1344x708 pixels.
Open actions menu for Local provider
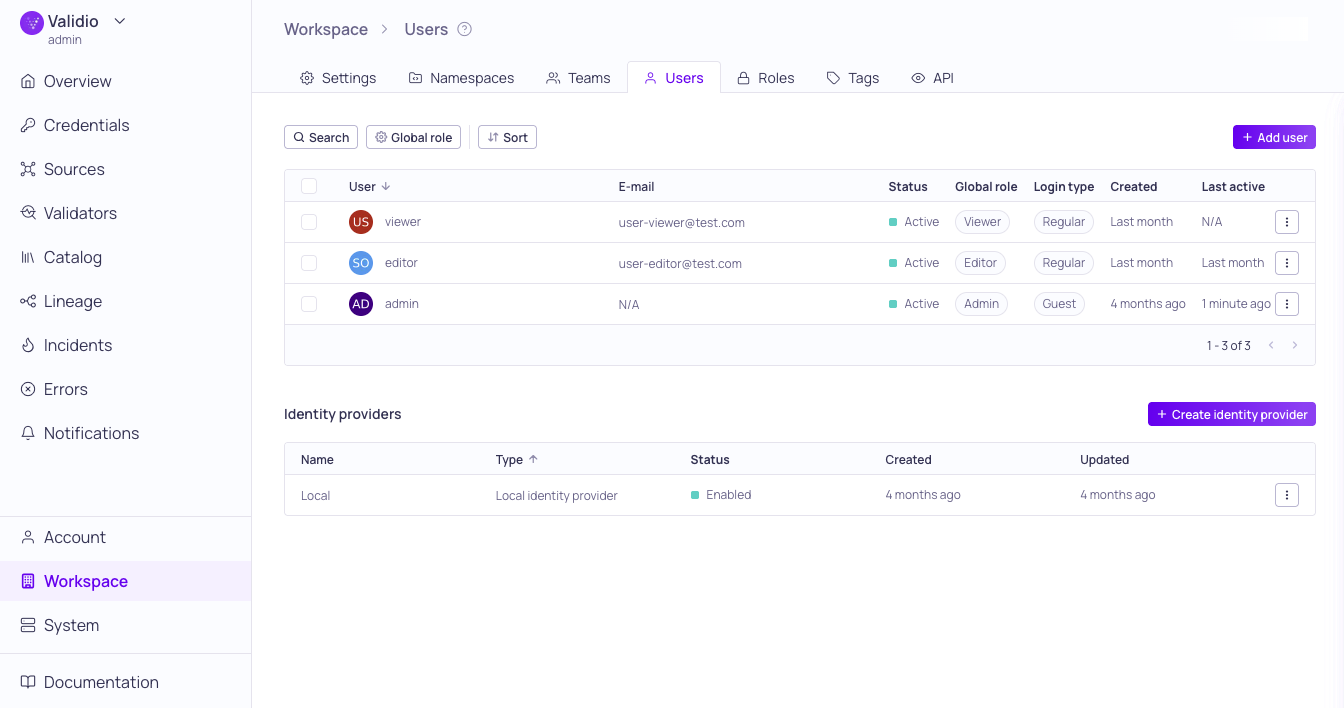[1287, 495]
